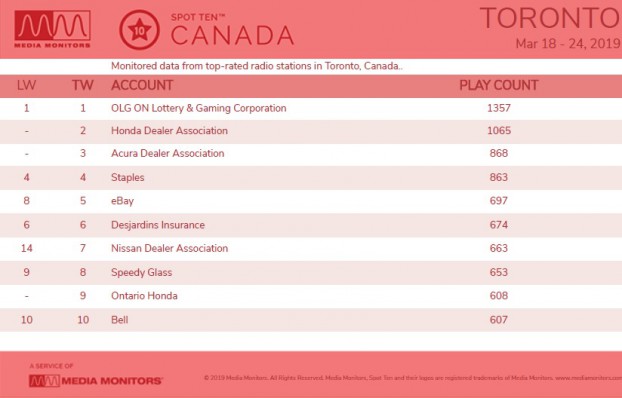Select OLG ON Lottery & Gaming Corporation row
This screenshot has width=622, height=398.
[x=311, y=108]
